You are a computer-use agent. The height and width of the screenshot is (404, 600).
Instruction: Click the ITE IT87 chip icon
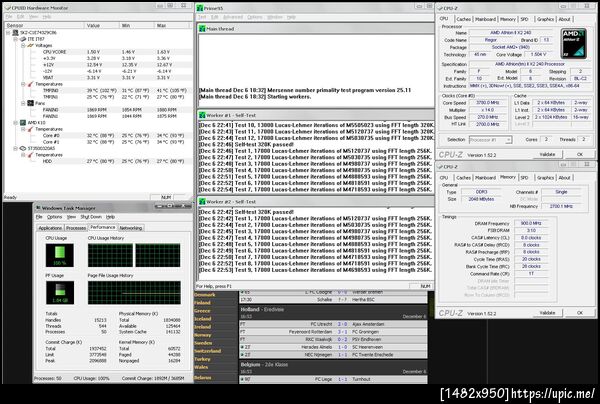click(23, 39)
